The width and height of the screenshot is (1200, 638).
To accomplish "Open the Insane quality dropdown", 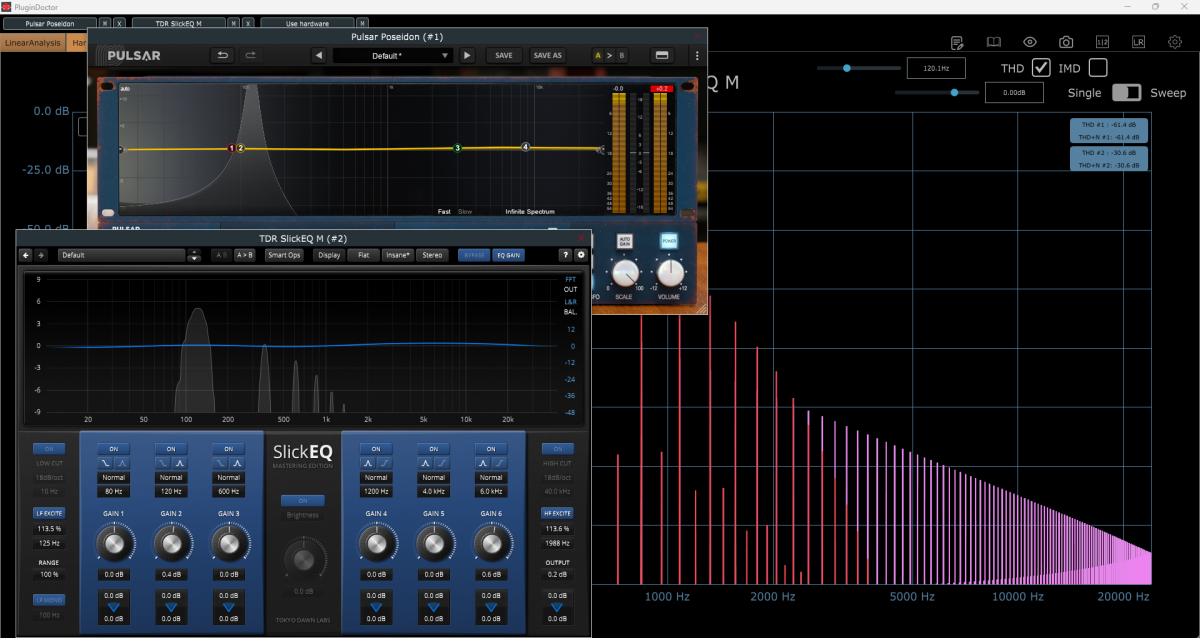I will click(398, 255).
